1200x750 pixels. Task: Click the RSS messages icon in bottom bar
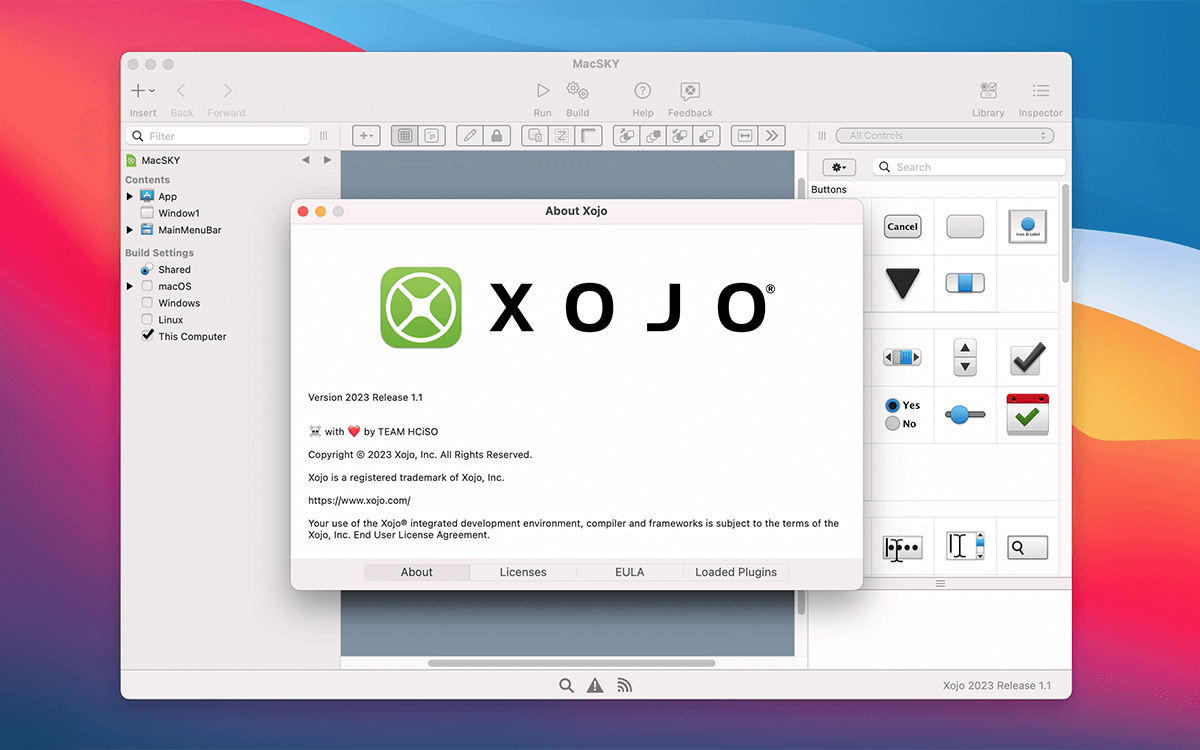tap(624, 685)
